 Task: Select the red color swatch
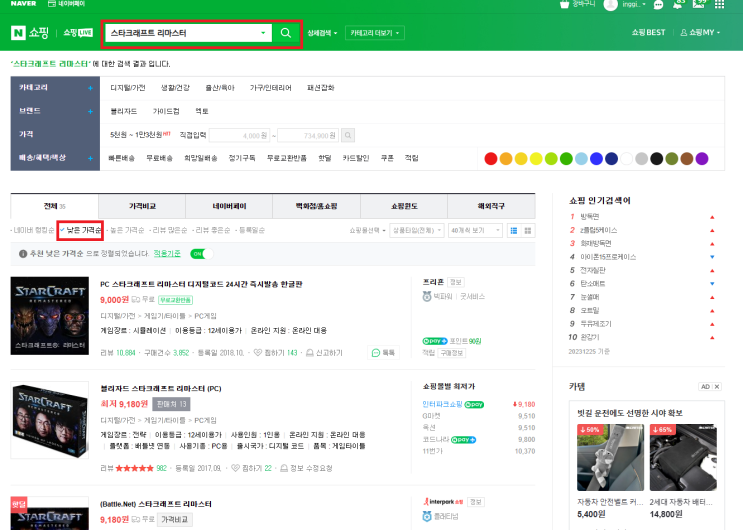(491, 159)
